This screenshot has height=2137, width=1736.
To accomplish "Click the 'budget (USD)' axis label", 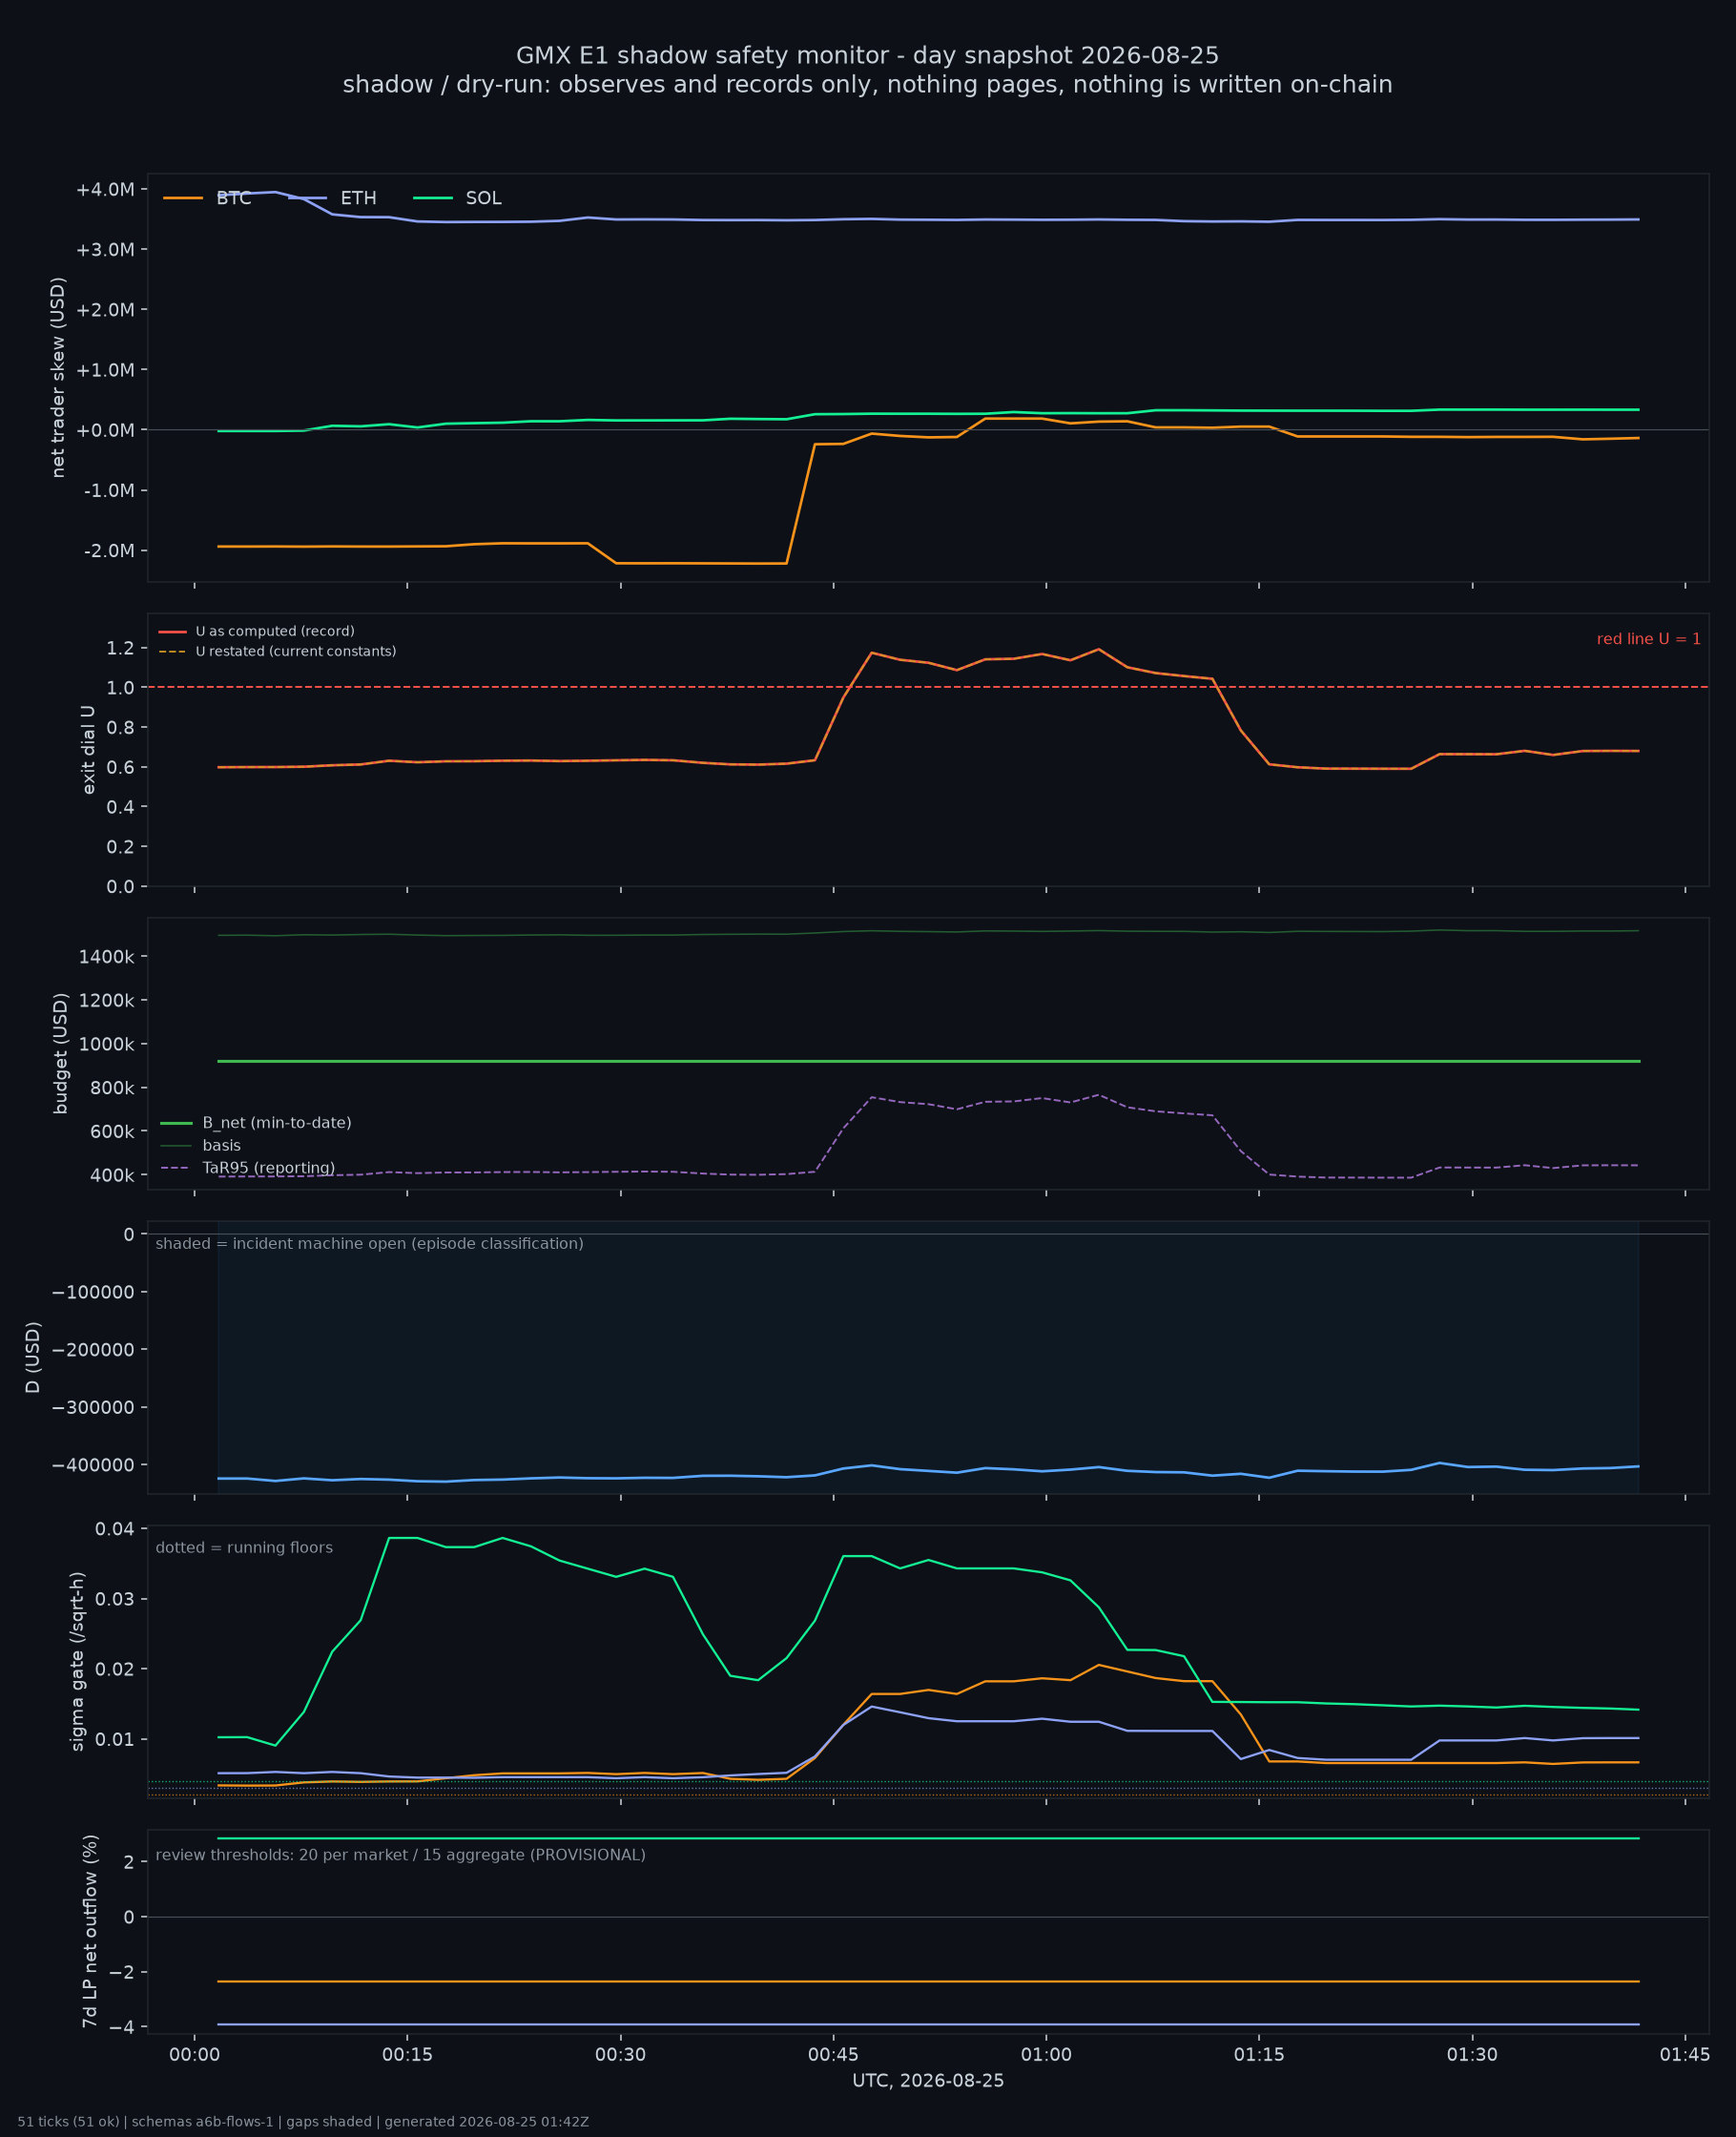I will (60, 1053).
